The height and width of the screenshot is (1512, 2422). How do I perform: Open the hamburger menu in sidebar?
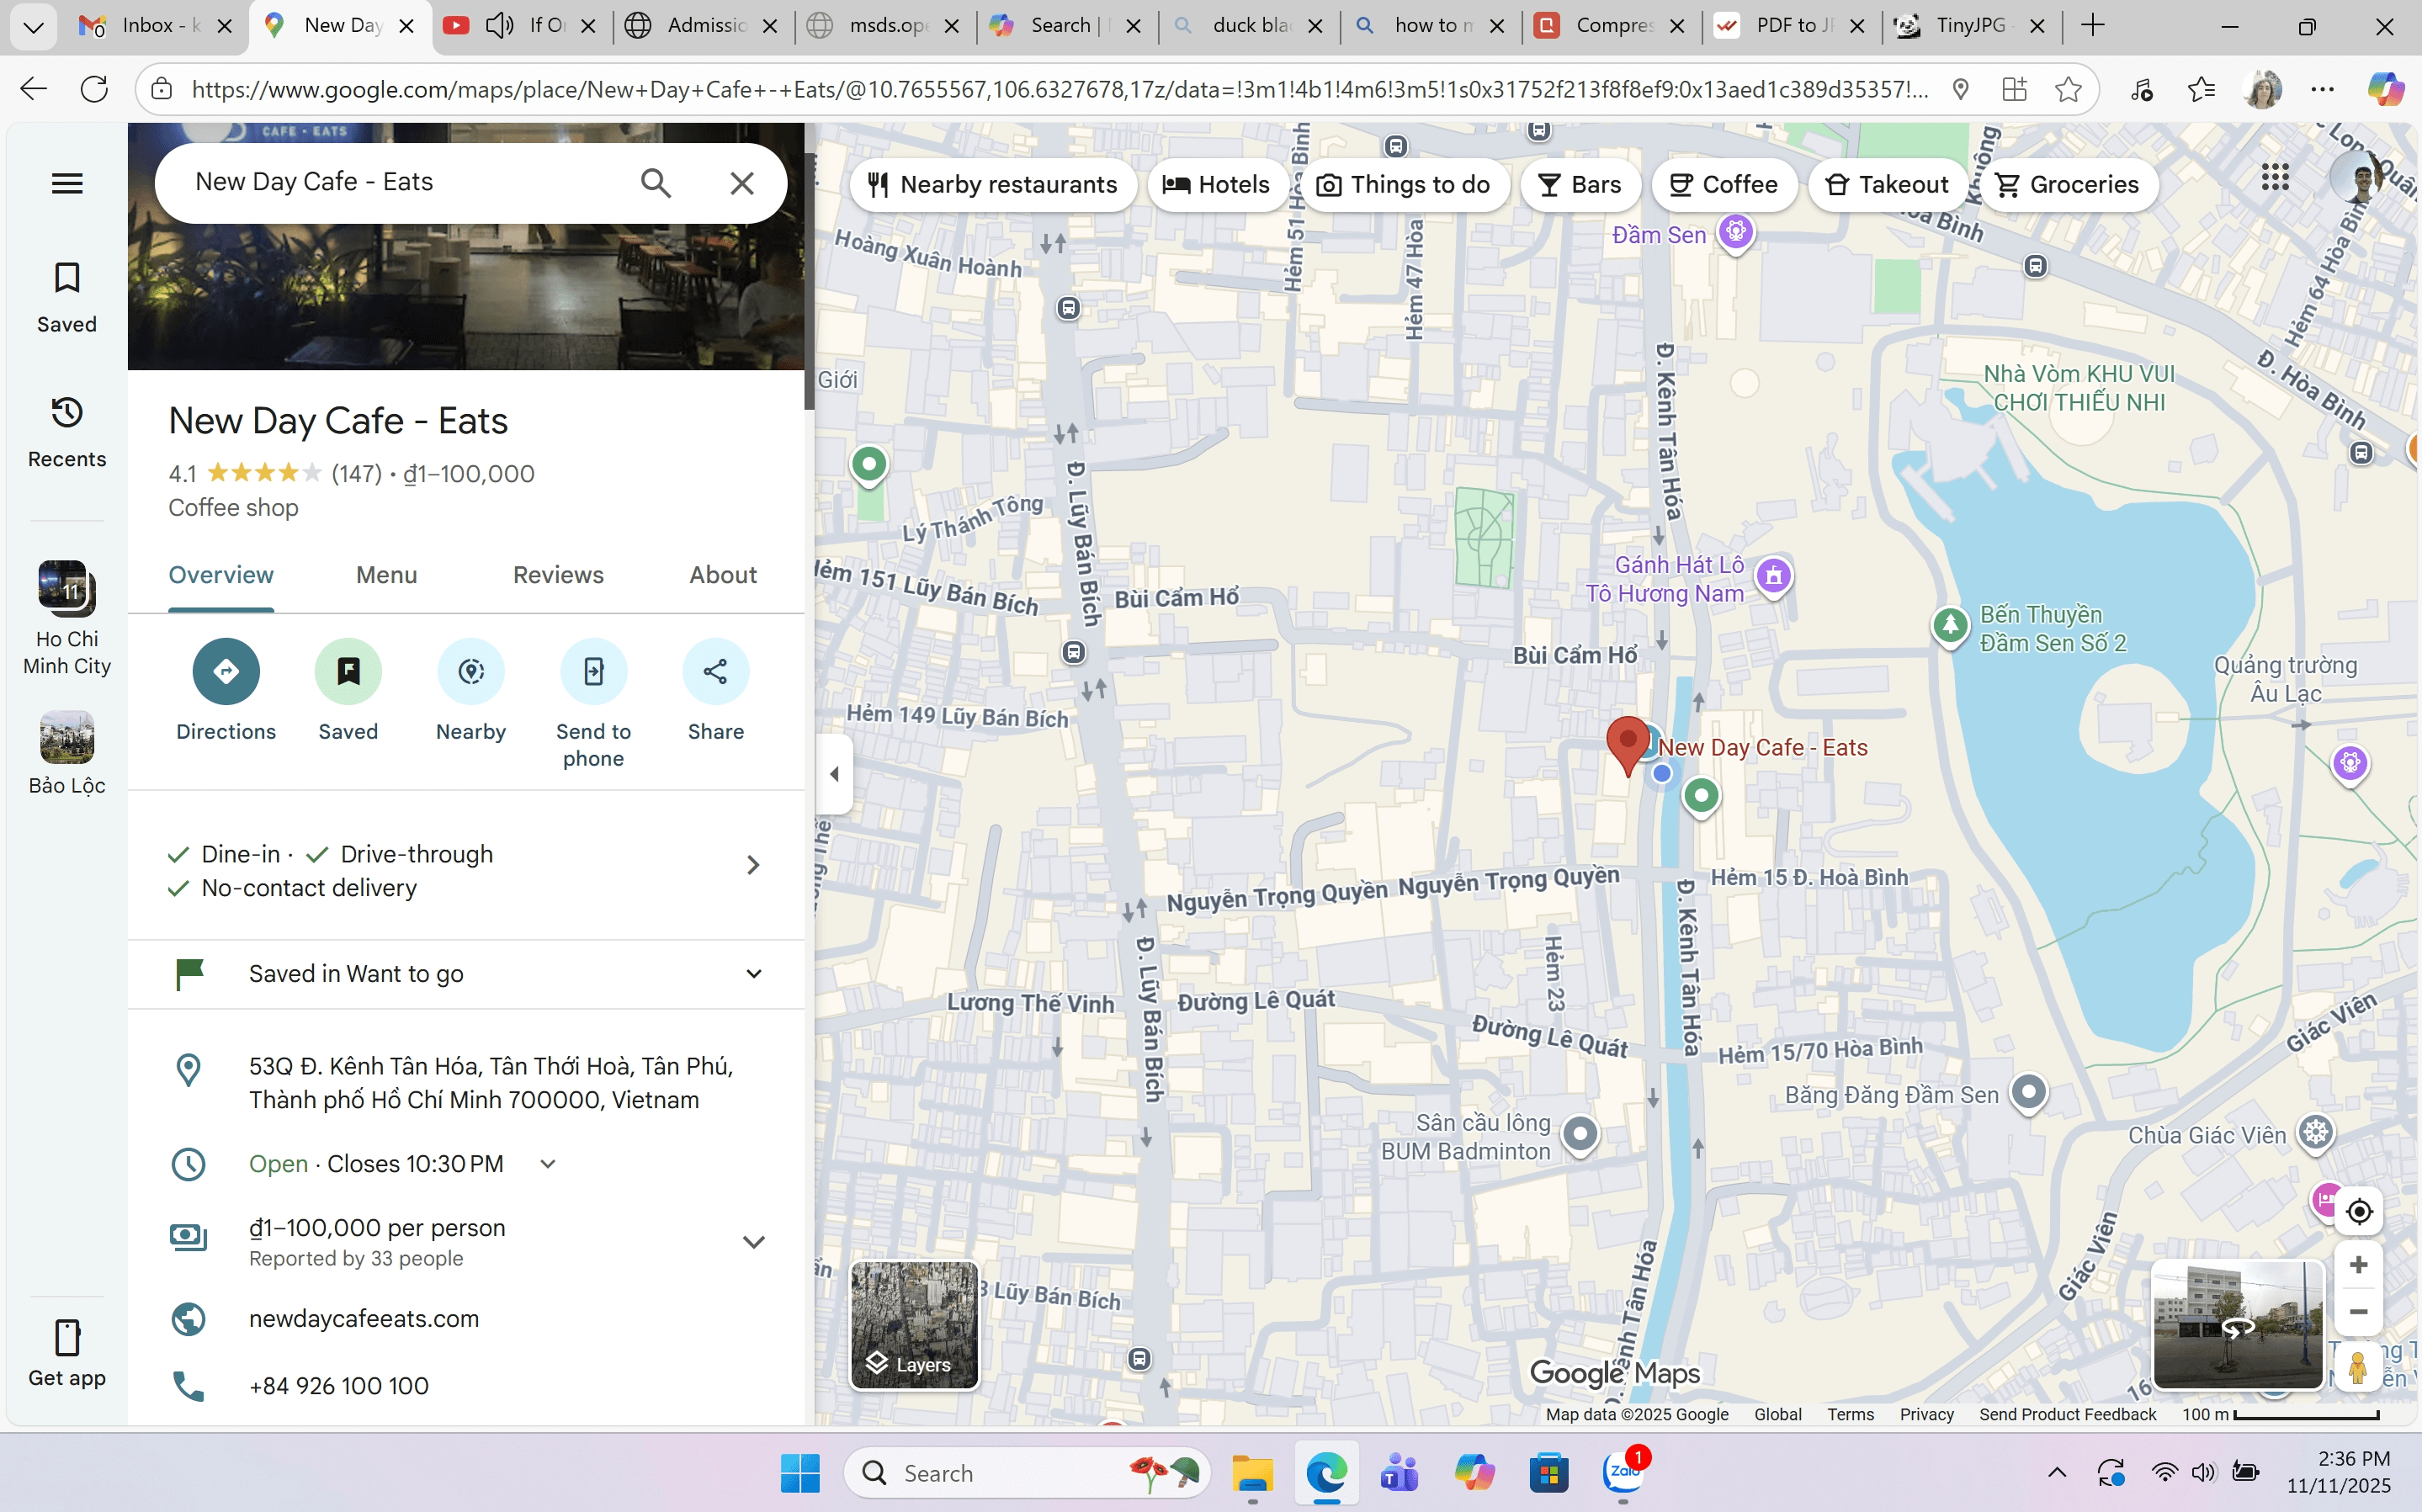(x=67, y=183)
